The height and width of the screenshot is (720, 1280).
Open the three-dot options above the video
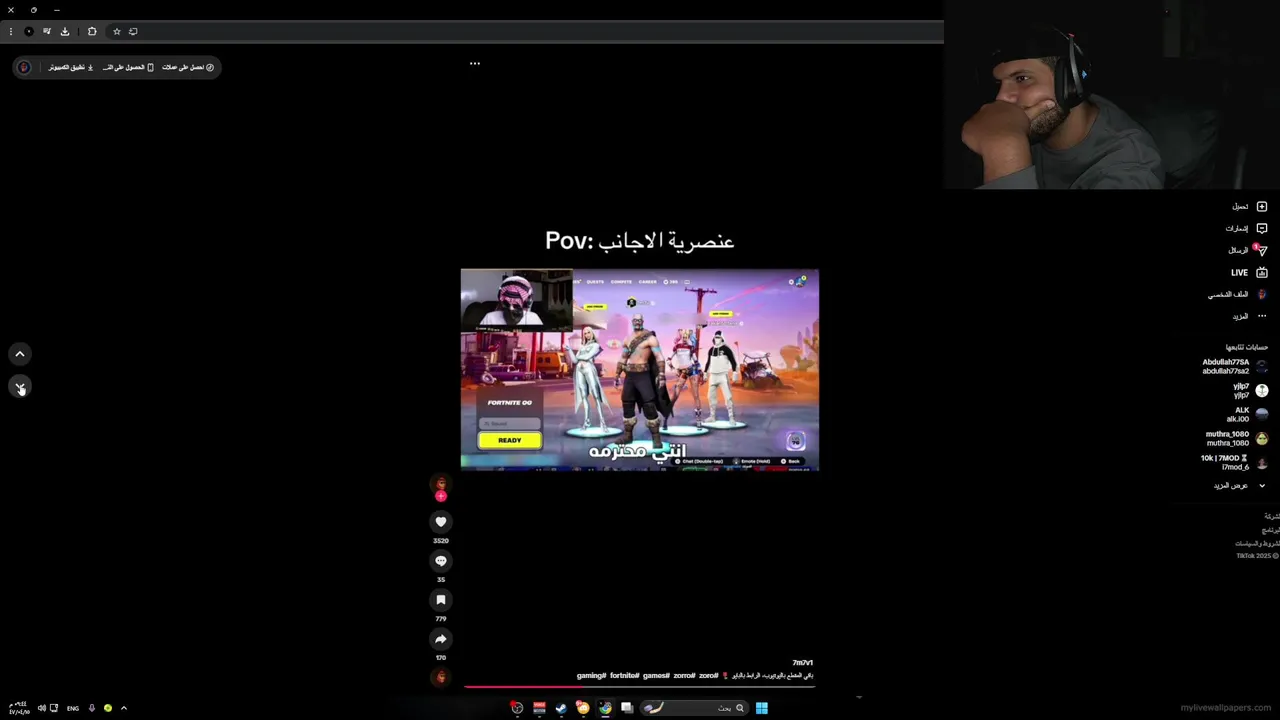click(475, 63)
